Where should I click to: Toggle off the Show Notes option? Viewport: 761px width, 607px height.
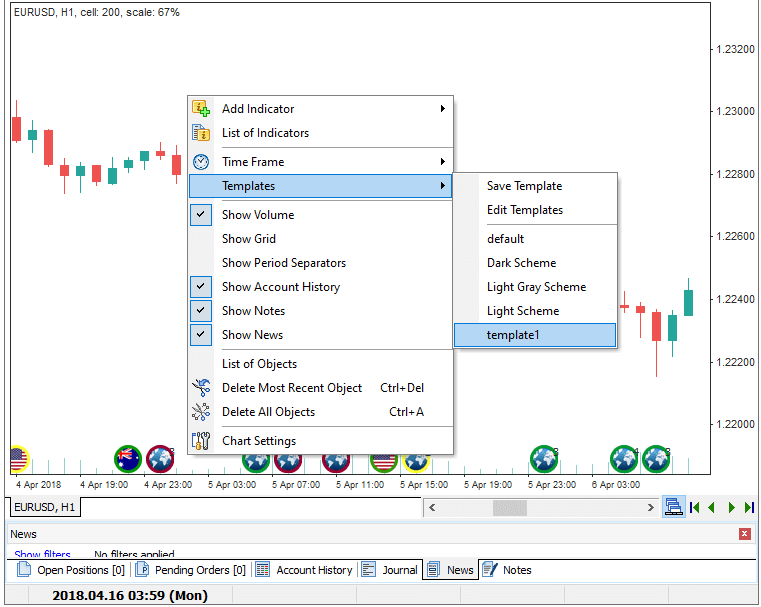(201, 311)
